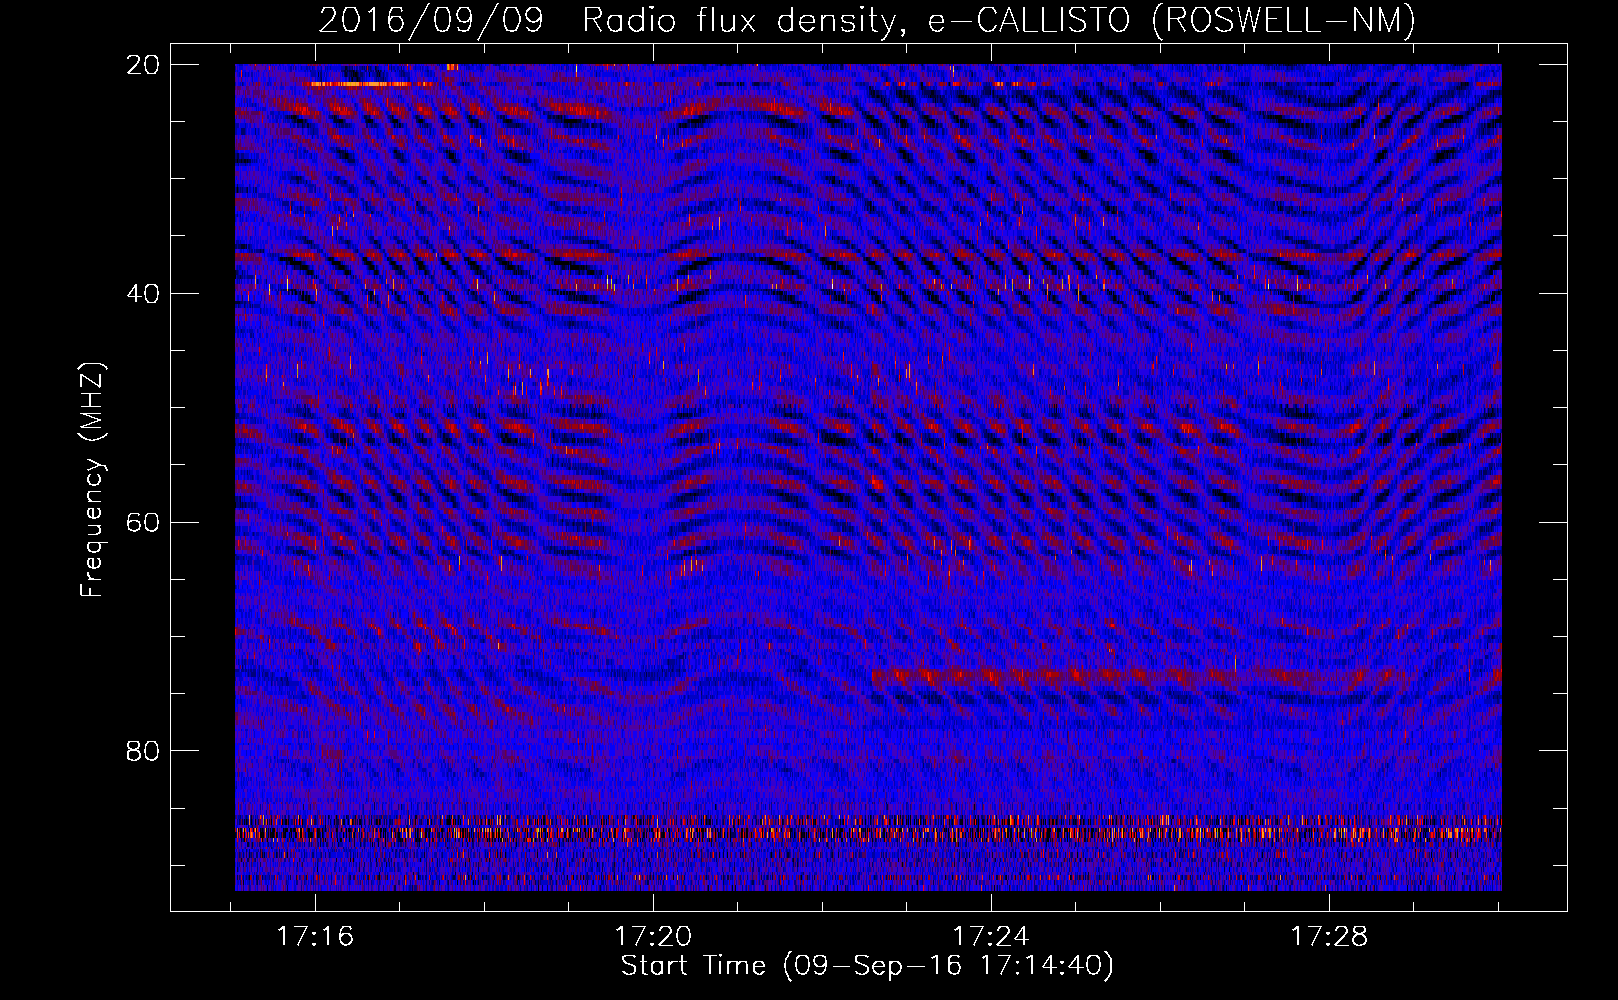Click the 17:16 time tick label

point(315,936)
